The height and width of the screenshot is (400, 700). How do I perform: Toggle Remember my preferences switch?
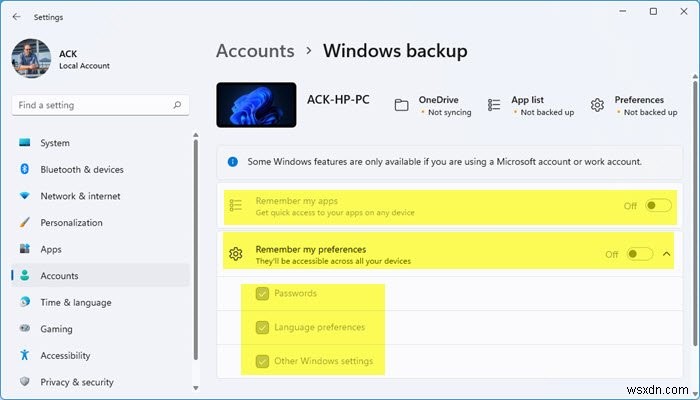point(640,254)
